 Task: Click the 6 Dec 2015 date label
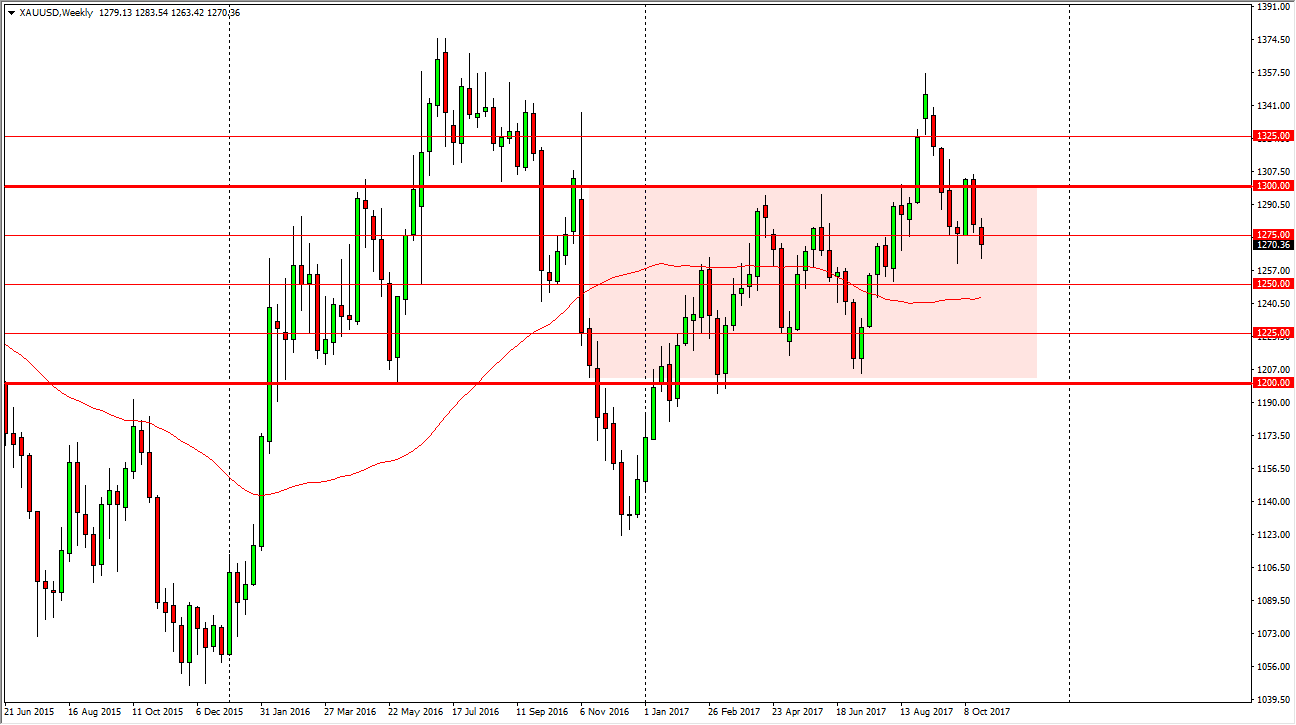click(x=218, y=713)
